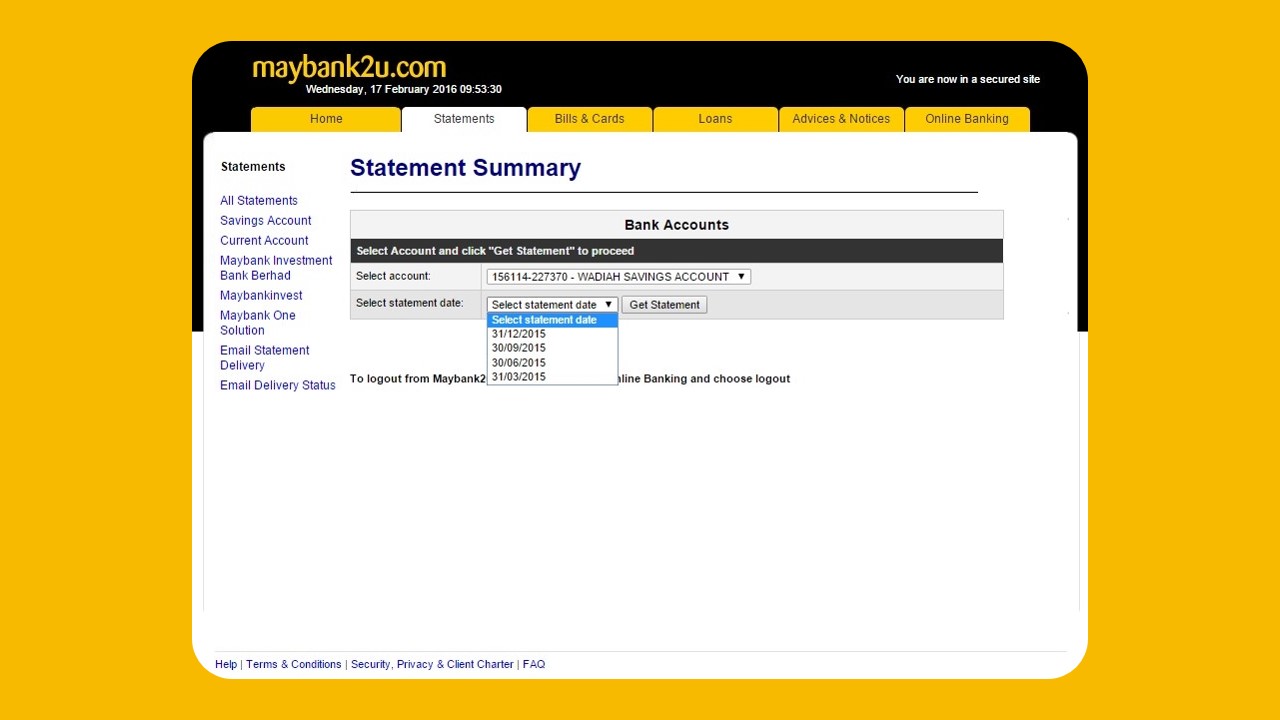The image size is (1280, 720).
Task: Pick the 30/09/2015 statement date option
Action: coord(519,348)
